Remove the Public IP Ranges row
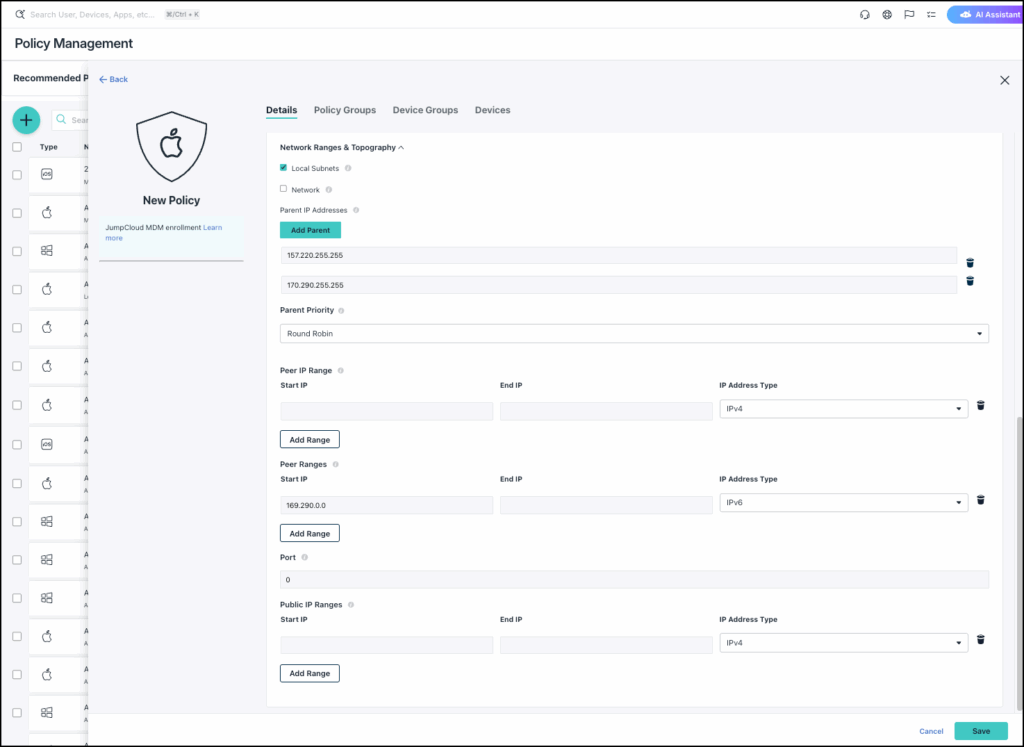This screenshot has height=747, width=1024. tap(980, 640)
